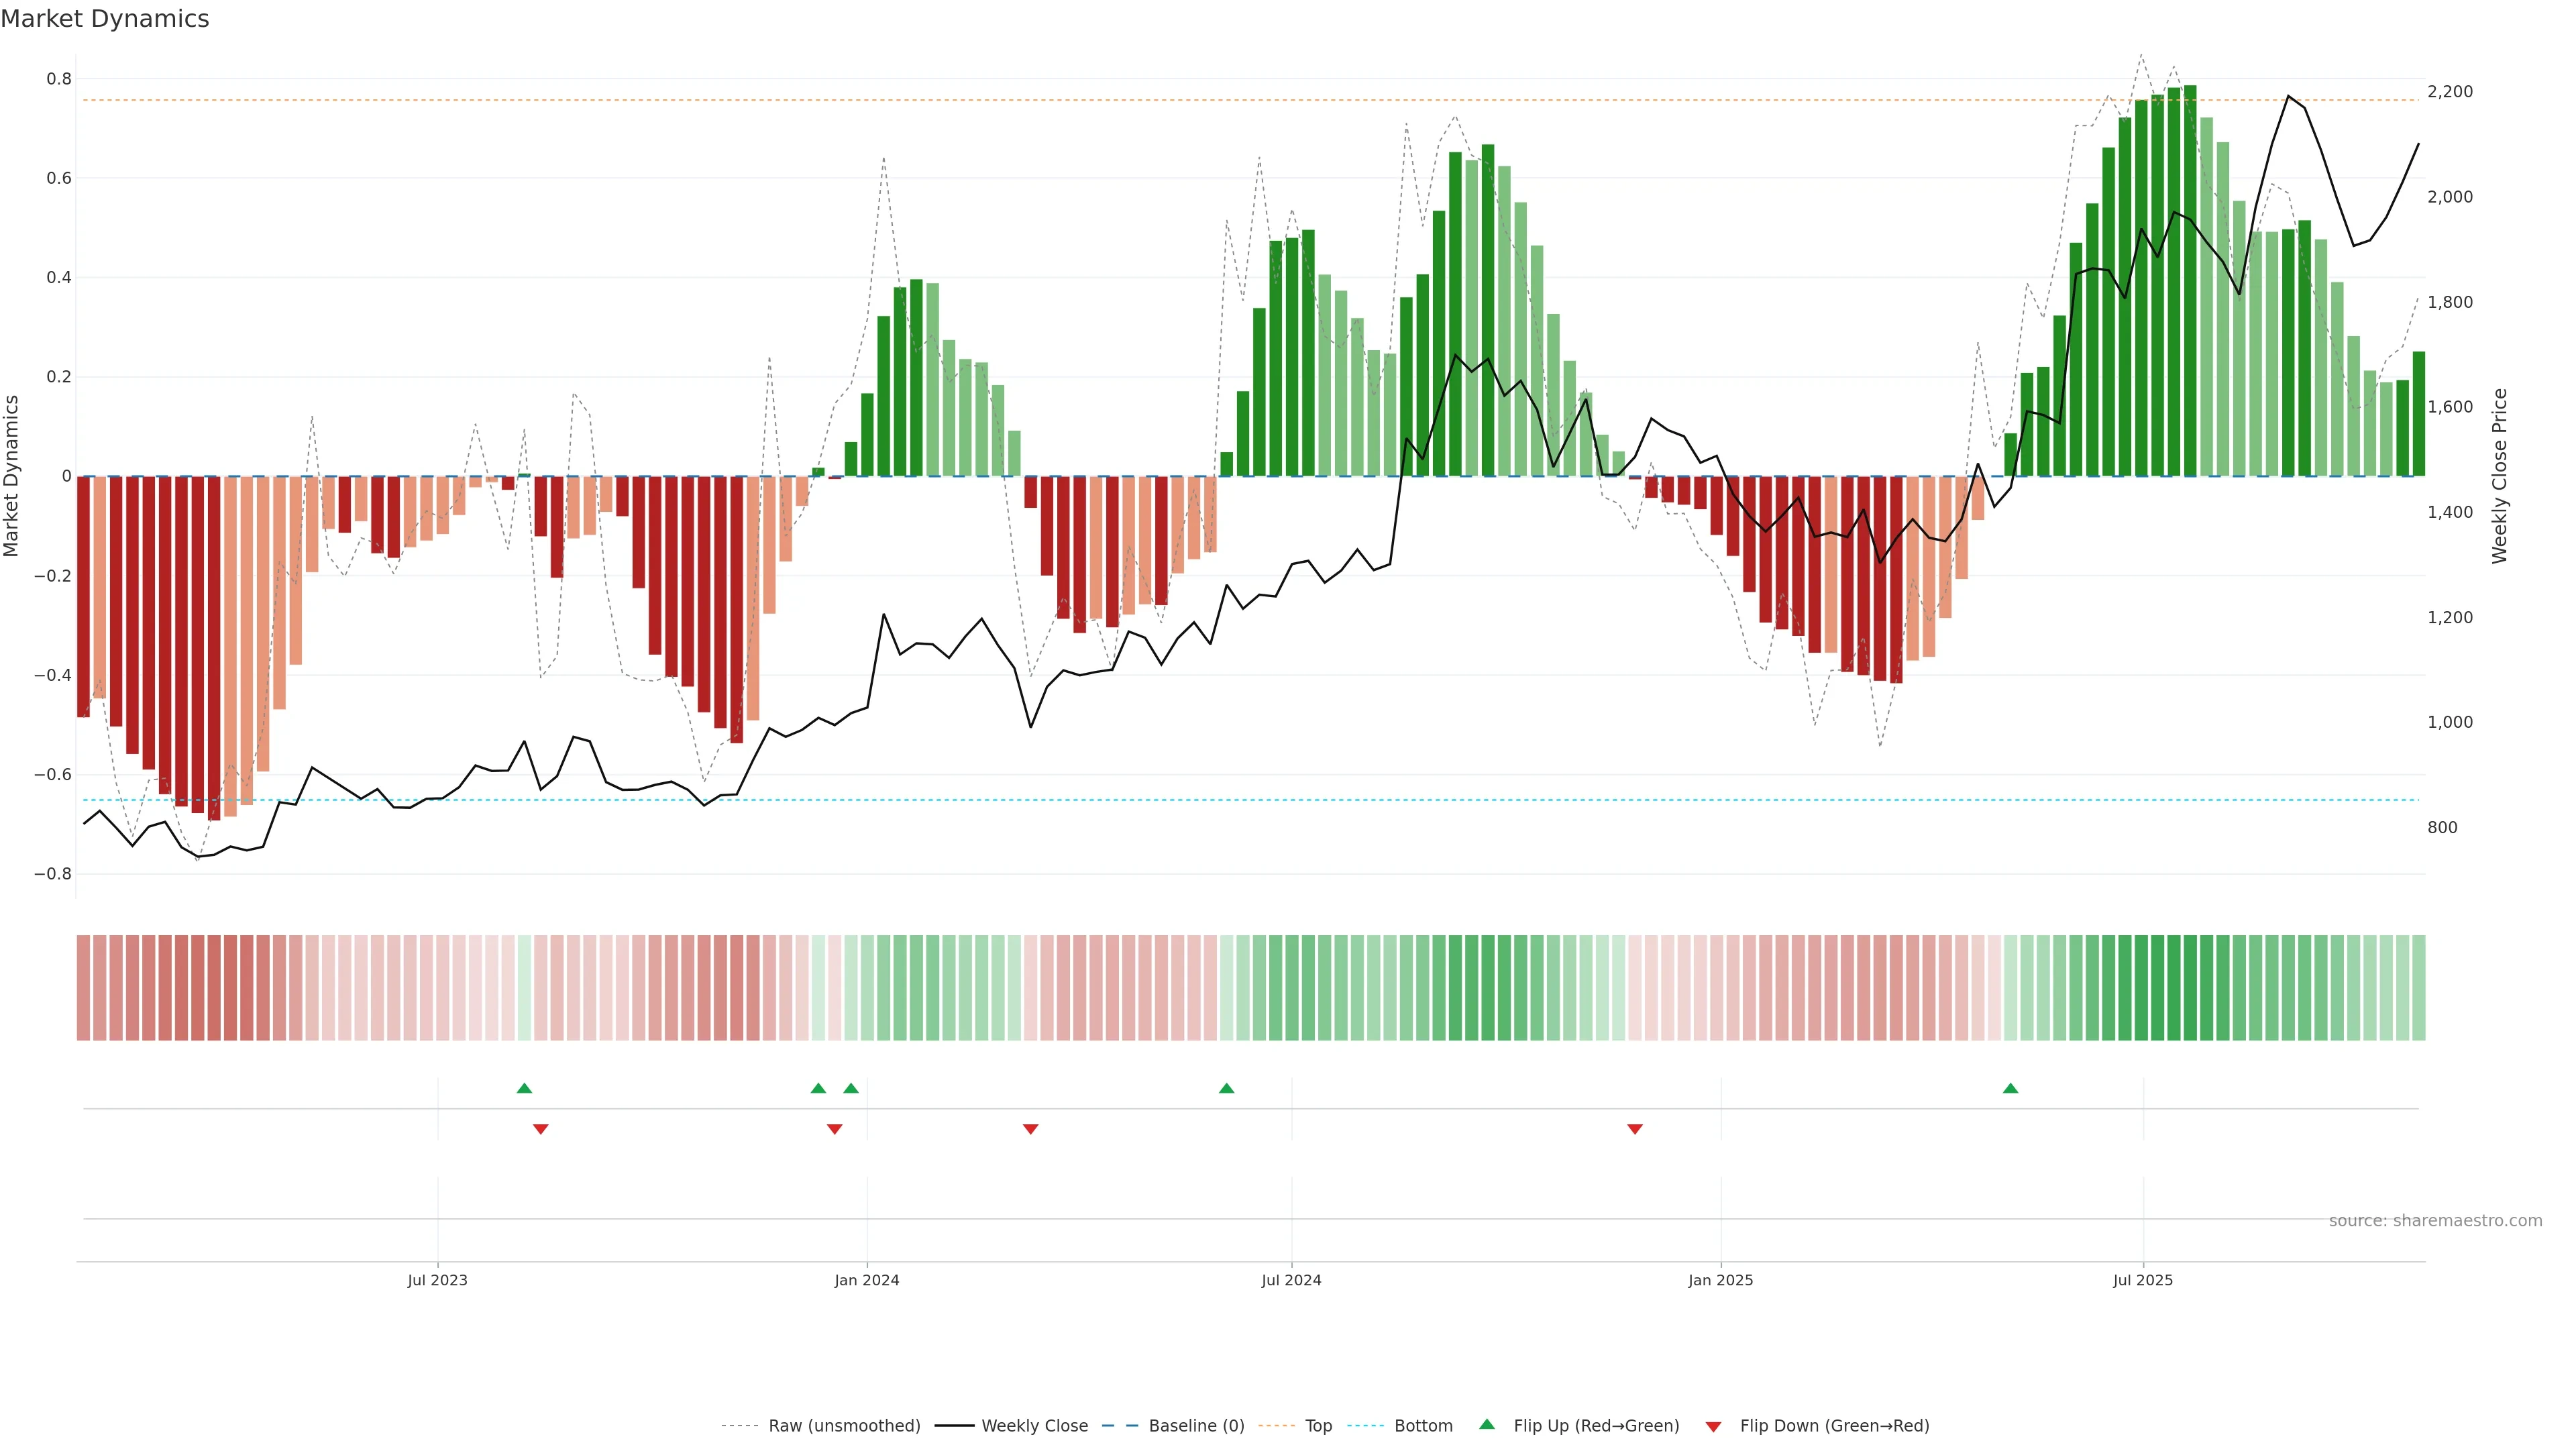This screenshot has width=2576, height=1449.
Task: Toggle the Weekly Close legend entry
Action: (1034, 1426)
